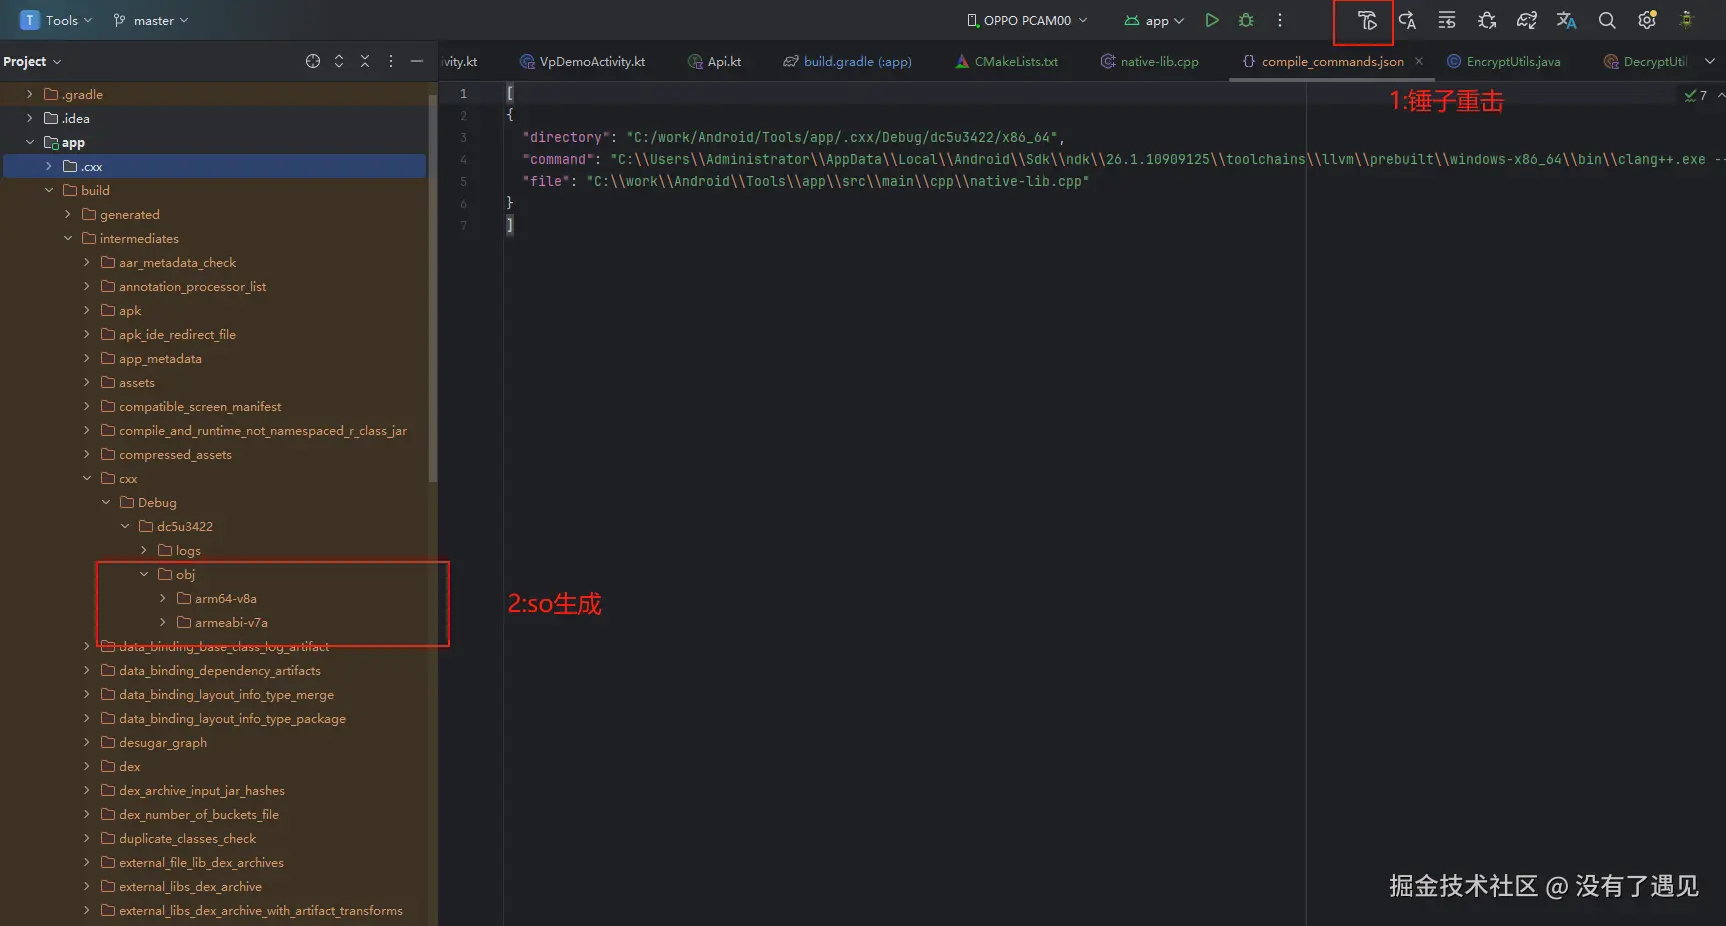Collapse the intermediates folder
This screenshot has height=926, width=1726.
[x=67, y=238]
